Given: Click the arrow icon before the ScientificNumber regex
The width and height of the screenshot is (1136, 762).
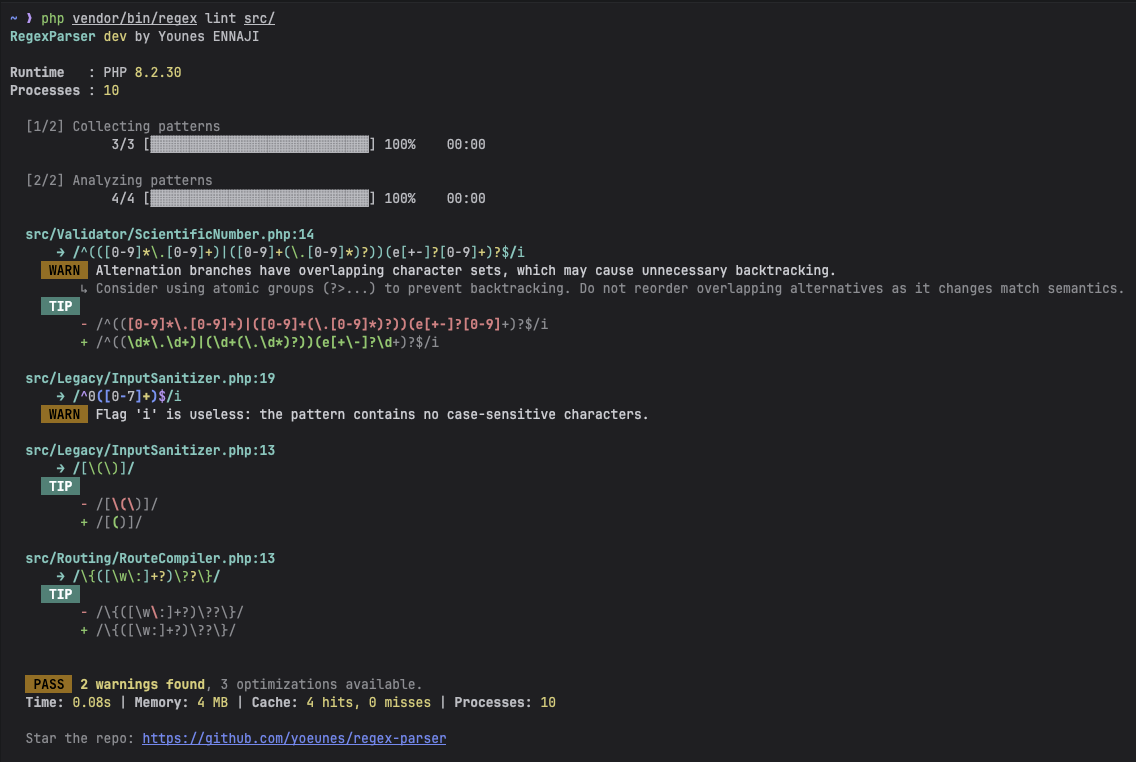Looking at the screenshot, I should [x=62, y=252].
